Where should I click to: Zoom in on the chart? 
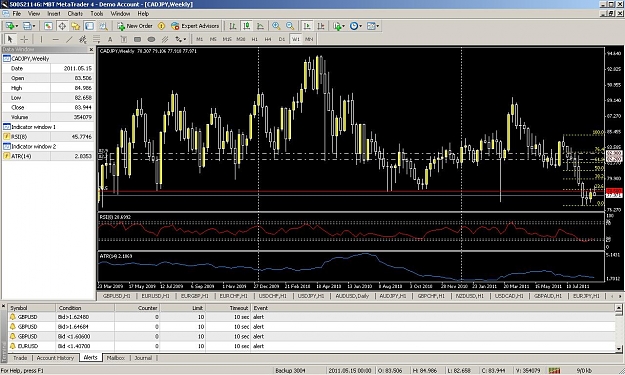[x=276, y=26]
